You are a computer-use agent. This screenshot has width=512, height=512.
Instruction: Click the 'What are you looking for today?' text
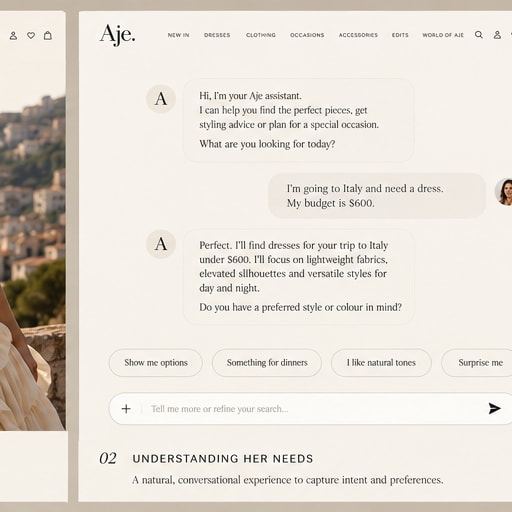[267, 144]
